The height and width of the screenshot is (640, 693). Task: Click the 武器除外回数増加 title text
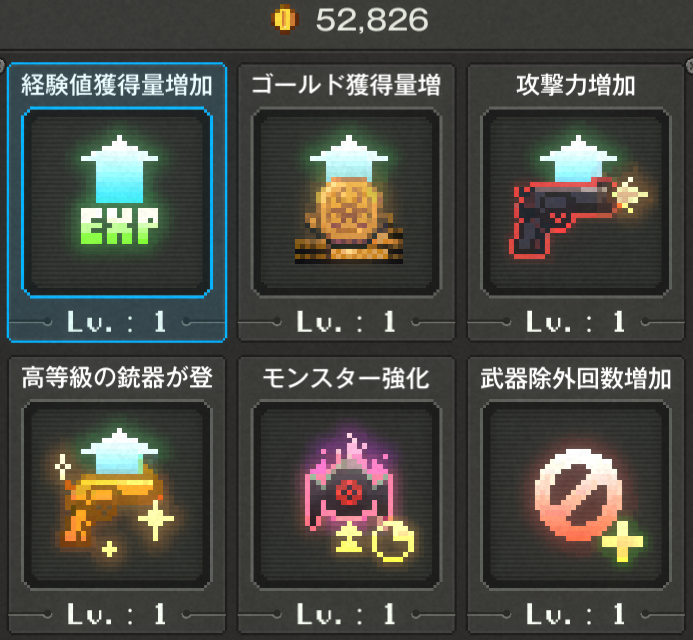pos(576,379)
